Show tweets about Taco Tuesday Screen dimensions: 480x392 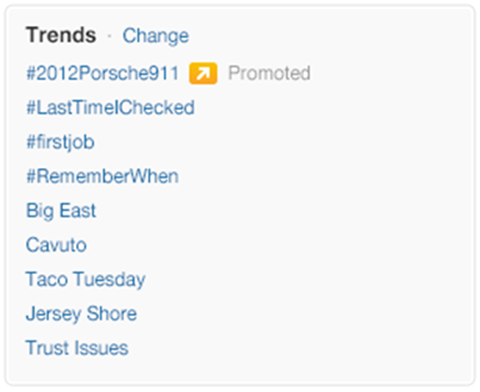click(86, 280)
